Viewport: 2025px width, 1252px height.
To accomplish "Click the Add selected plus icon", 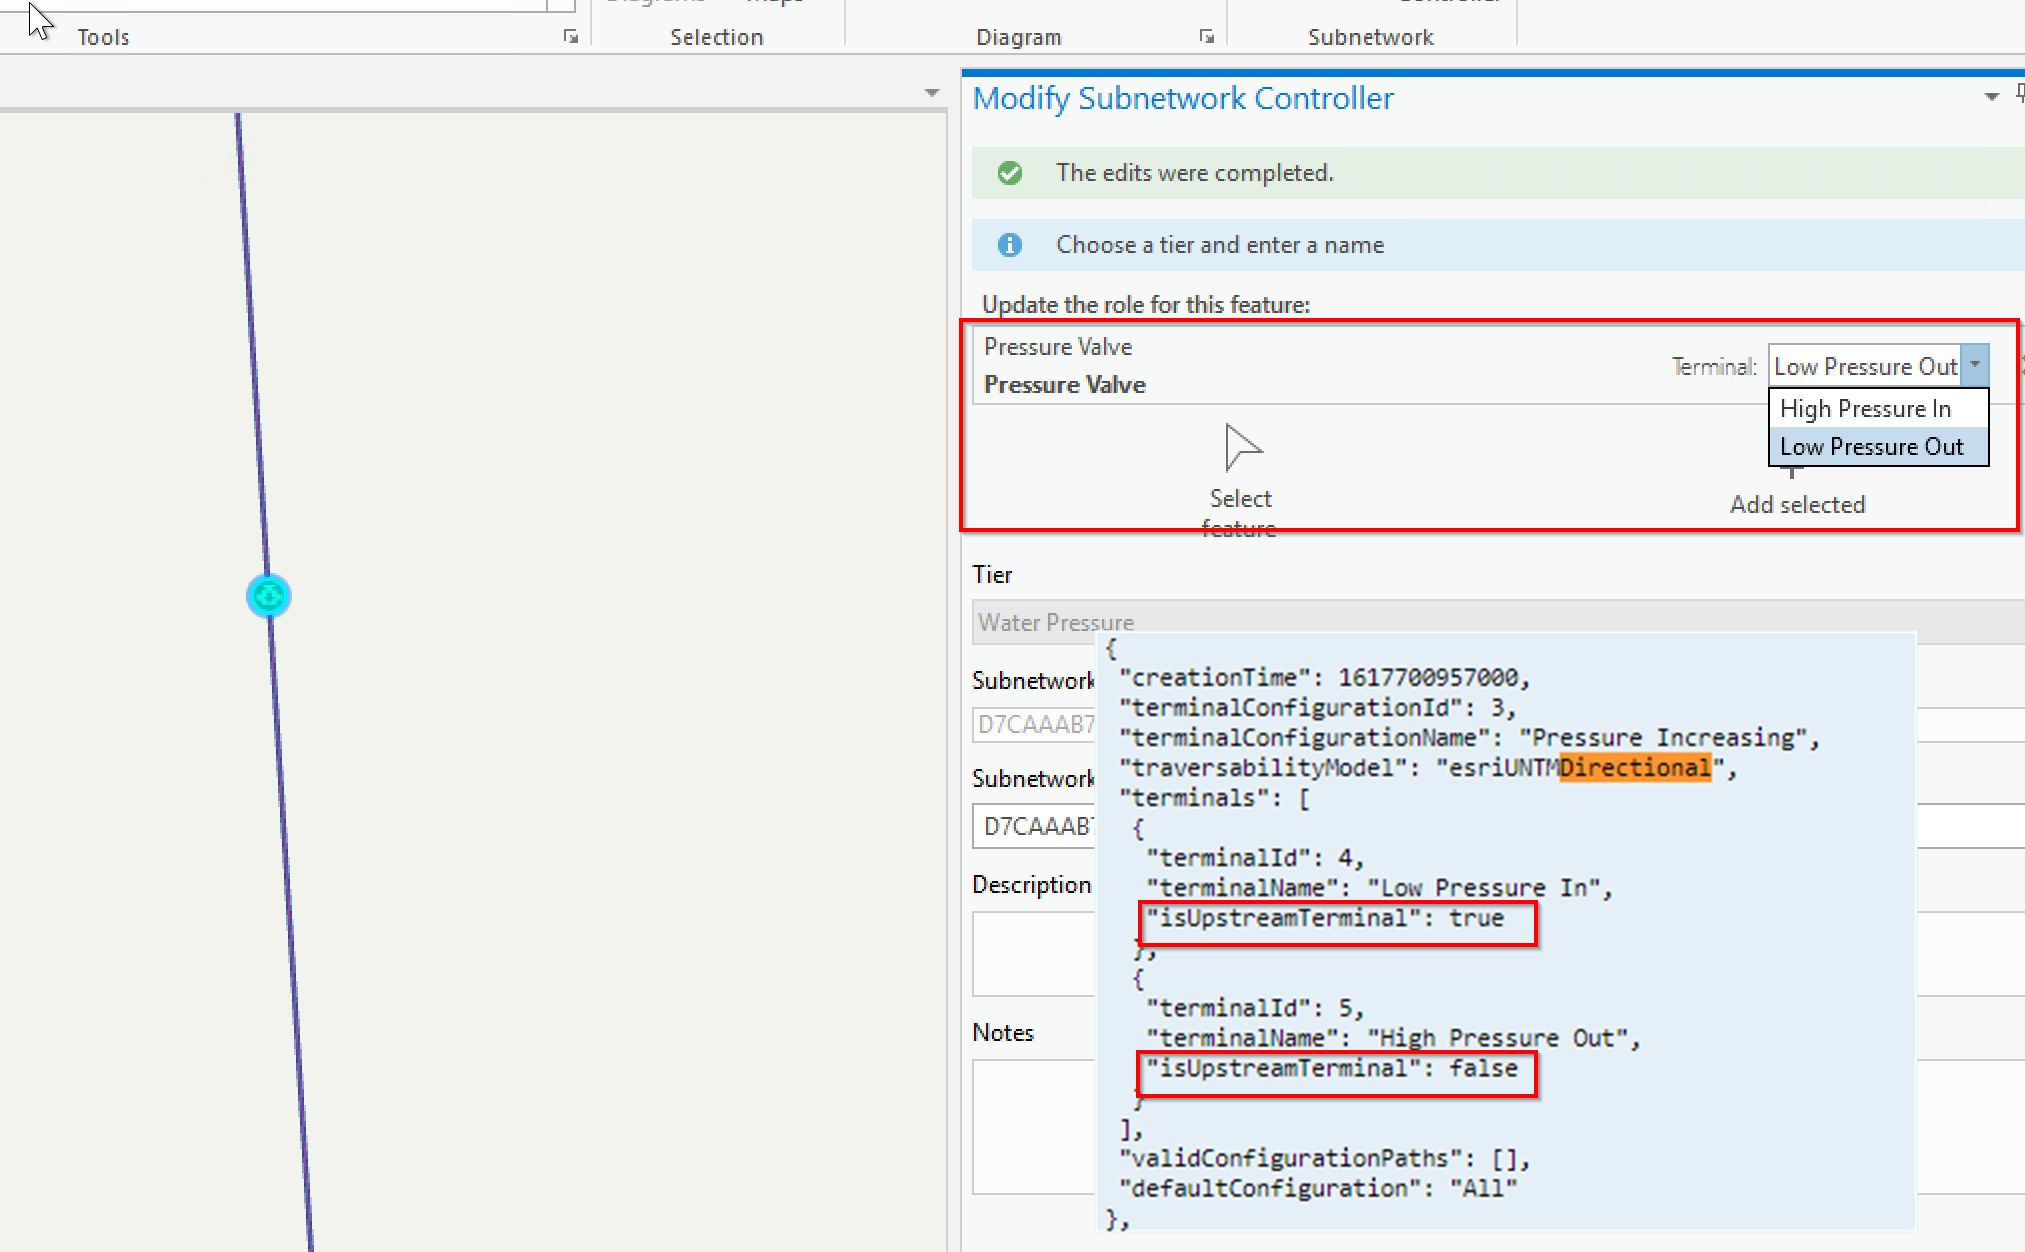I will click(1793, 472).
